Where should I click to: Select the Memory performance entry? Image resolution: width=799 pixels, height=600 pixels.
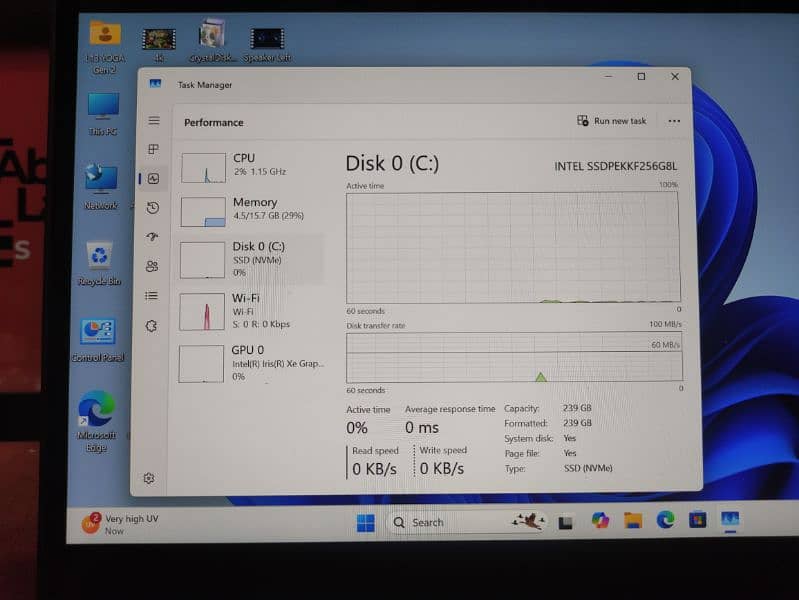click(x=252, y=211)
